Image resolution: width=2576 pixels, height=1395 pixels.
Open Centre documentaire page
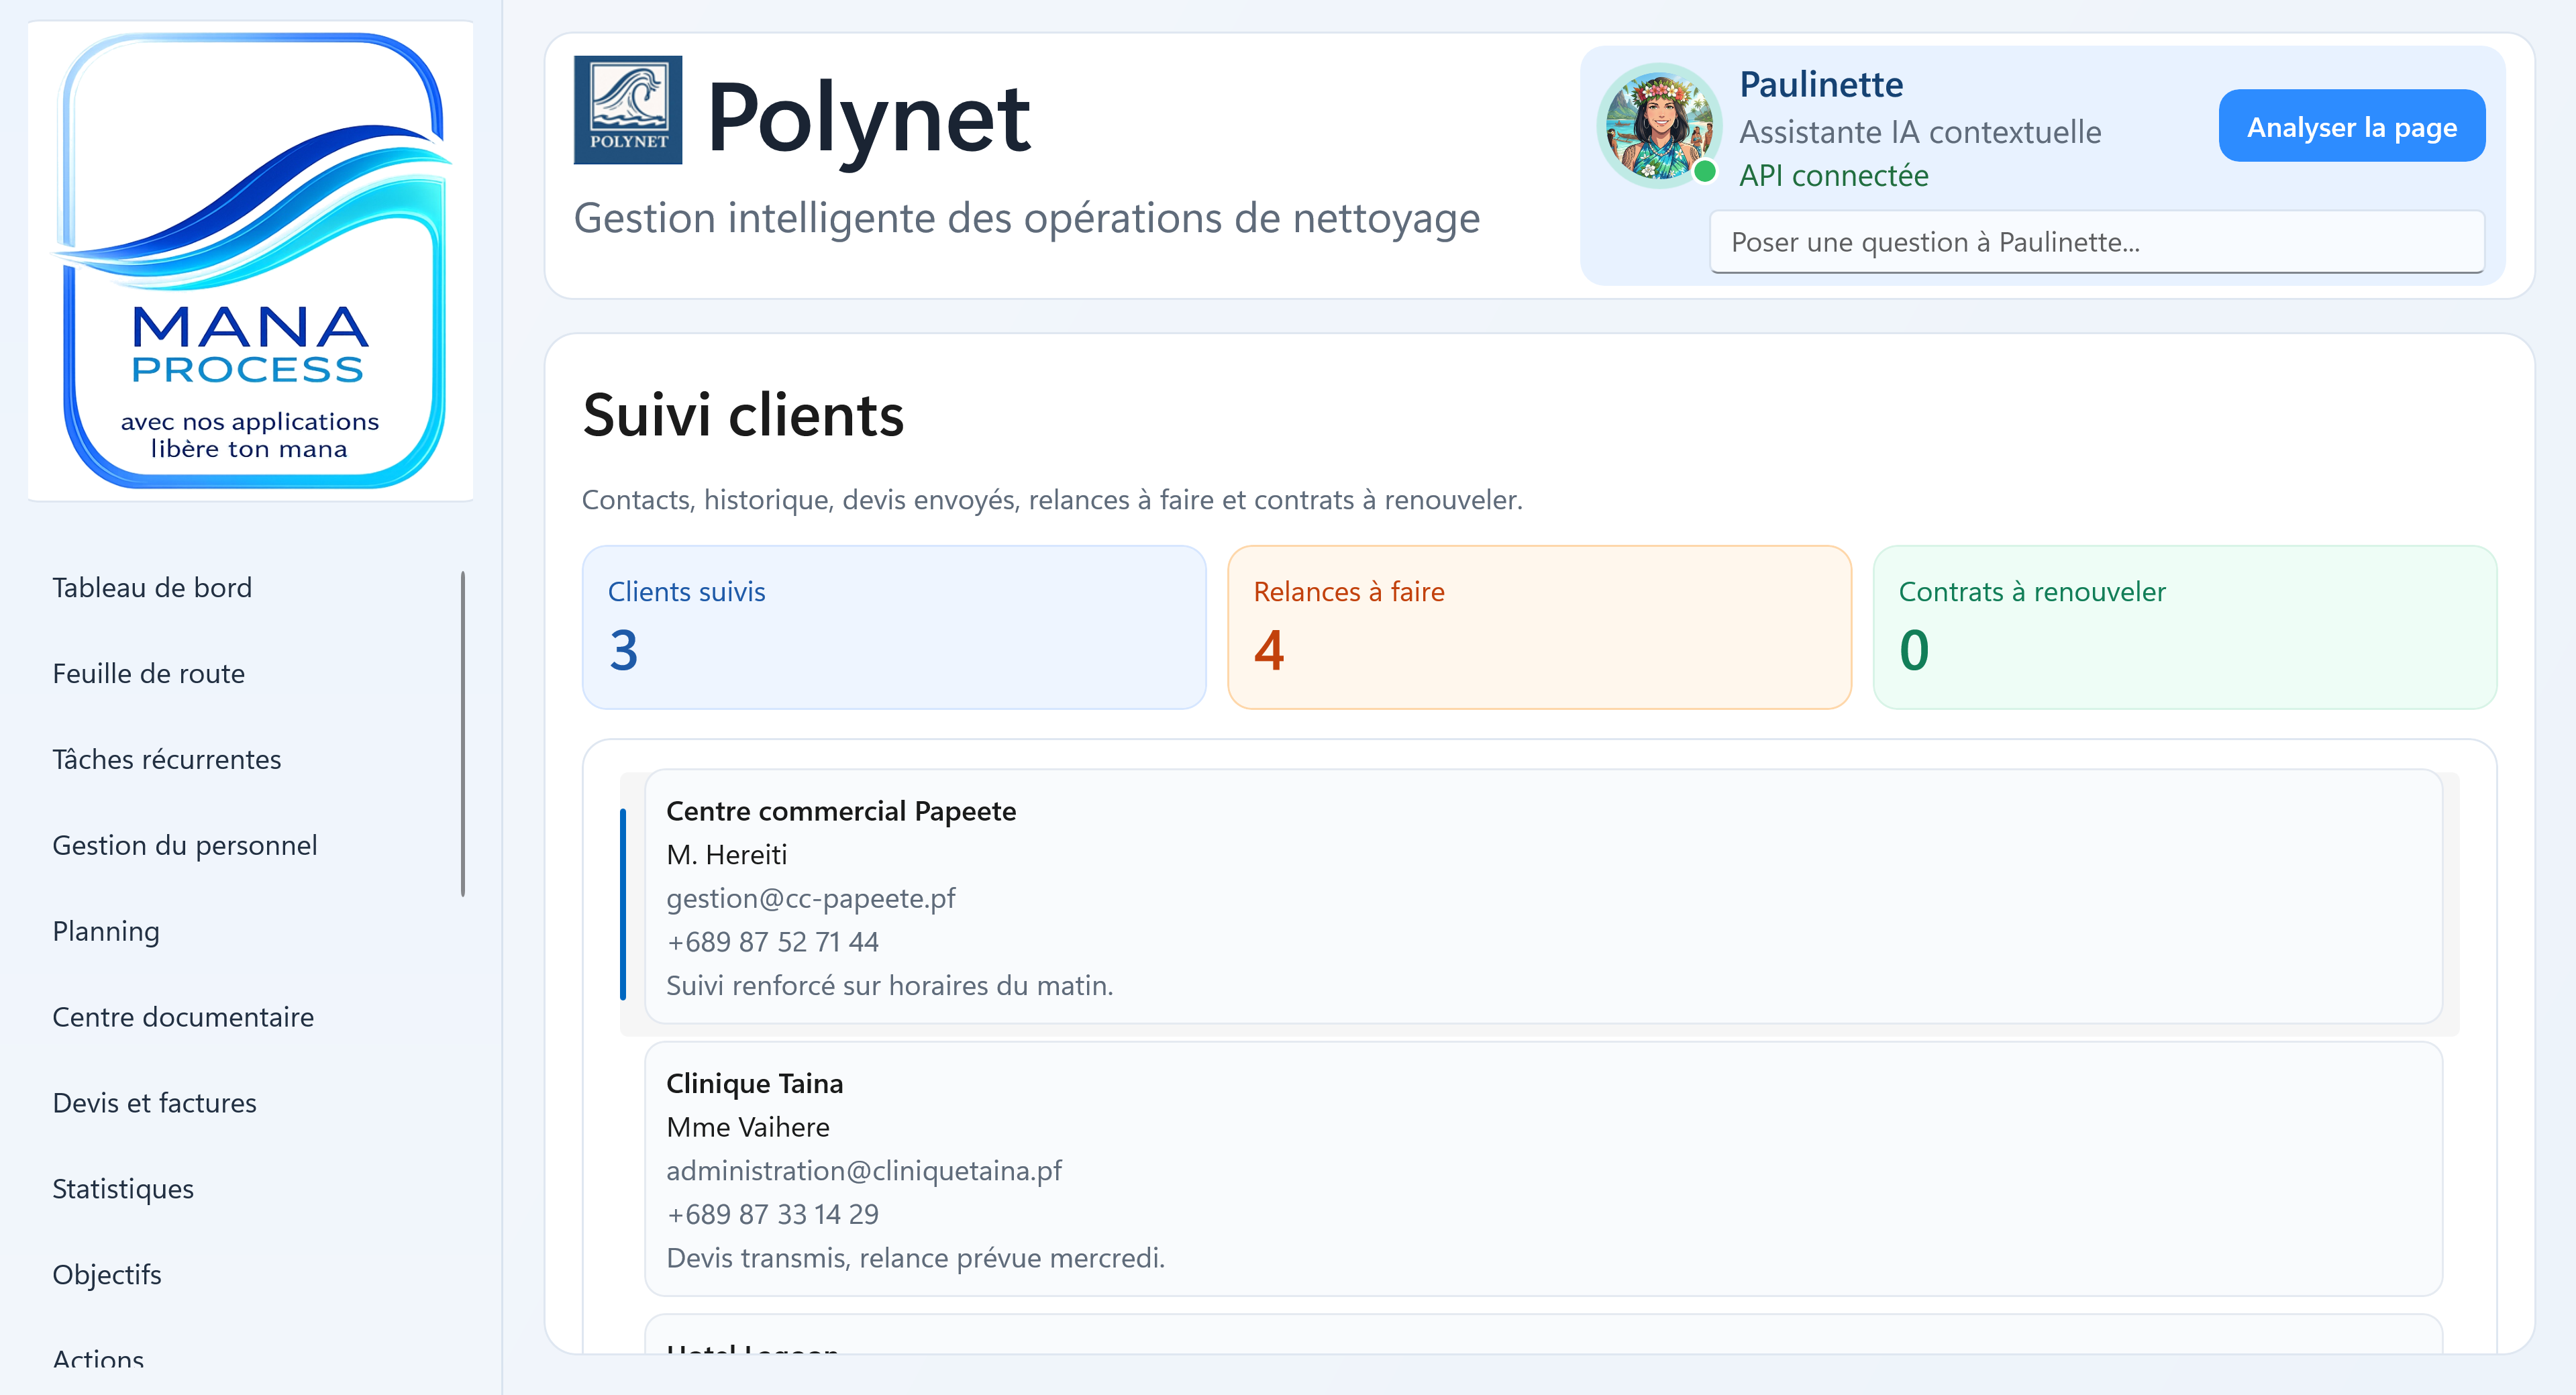pos(183,1018)
